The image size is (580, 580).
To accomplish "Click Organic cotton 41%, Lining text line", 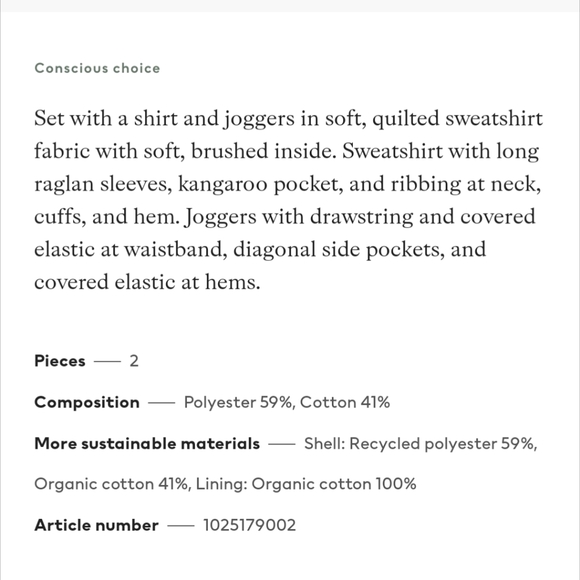I will click(x=225, y=484).
